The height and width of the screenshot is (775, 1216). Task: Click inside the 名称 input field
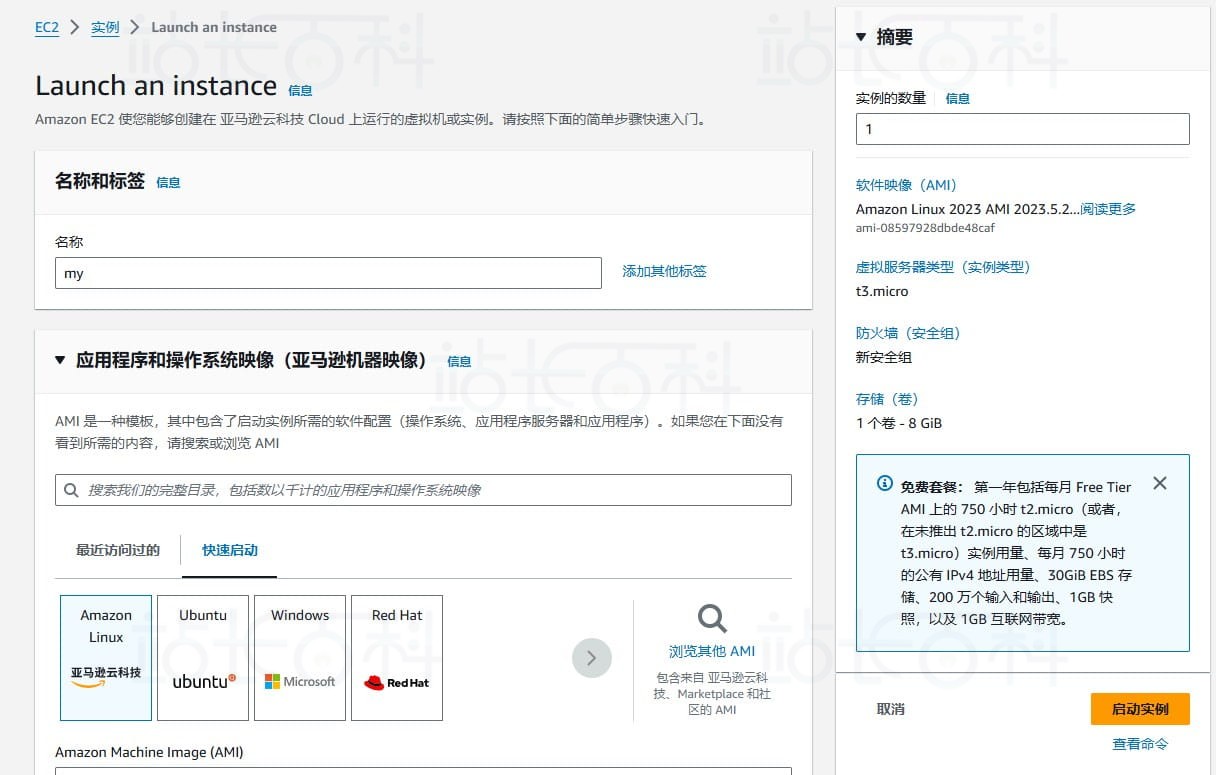pyautogui.click(x=328, y=273)
